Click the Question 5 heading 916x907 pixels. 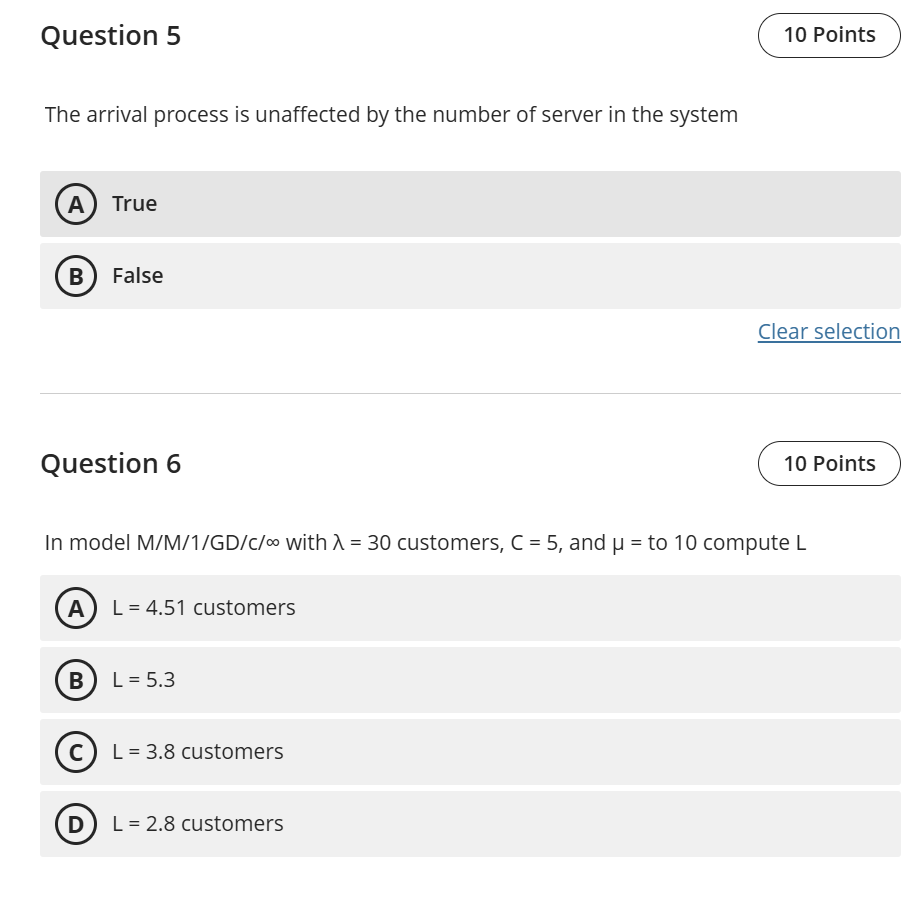(111, 35)
